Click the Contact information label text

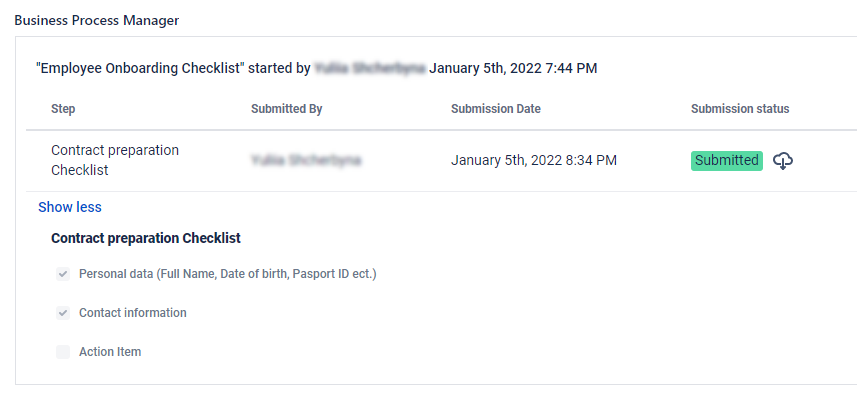[x=133, y=313]
